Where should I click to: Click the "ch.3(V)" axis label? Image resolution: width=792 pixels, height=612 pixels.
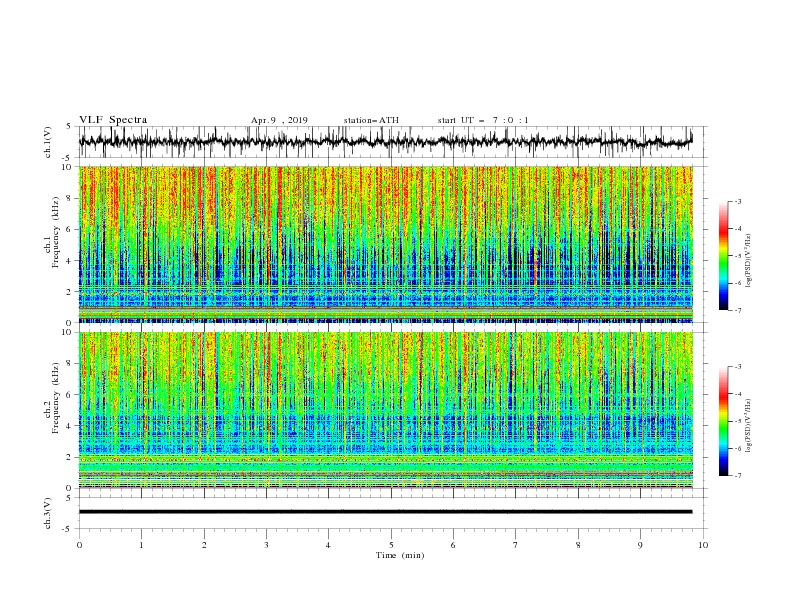coord(48,513)
